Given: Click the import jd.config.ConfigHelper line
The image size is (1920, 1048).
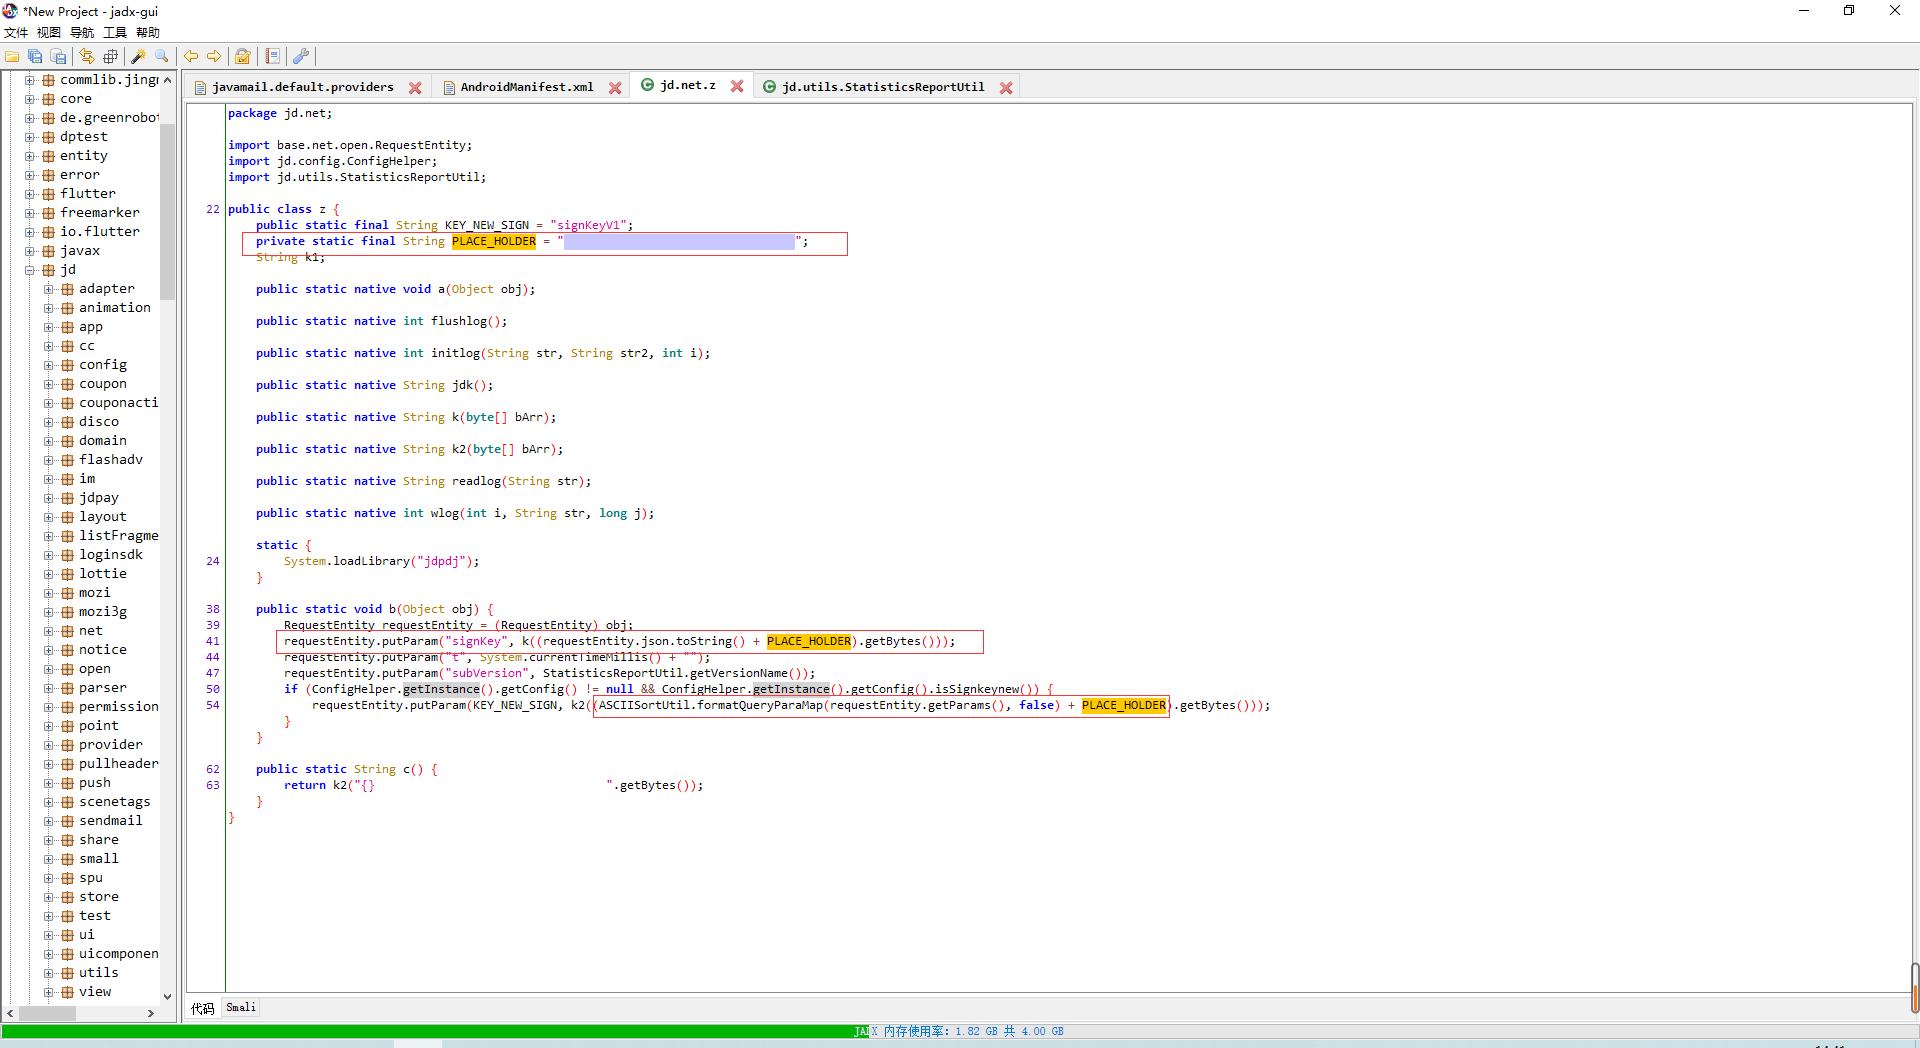Looking at the screenshot, I should [332, 161].
